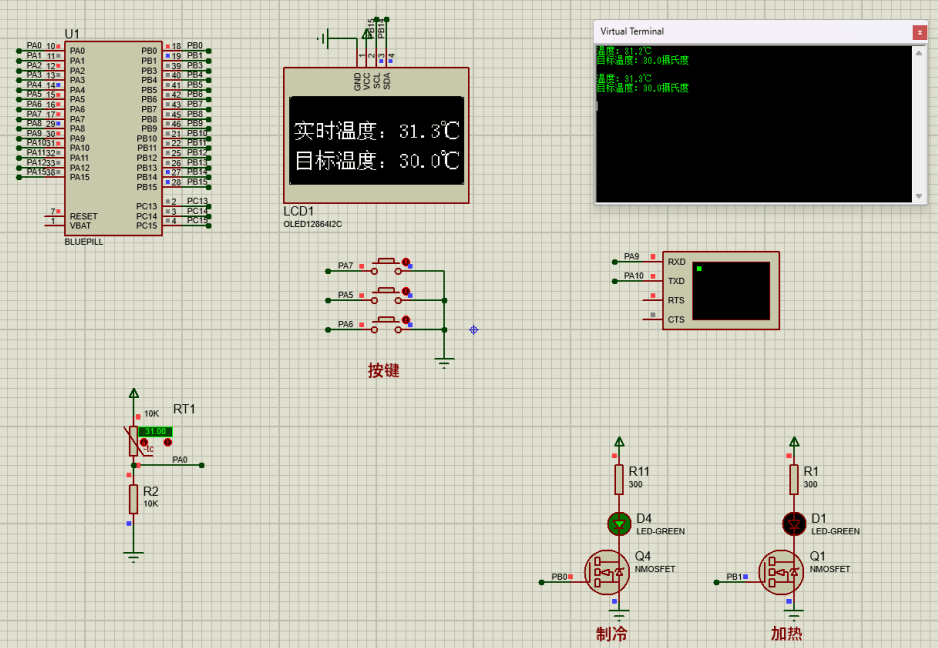Toggle the latch dot on the PA6 button
The width and height of the screenshot is (938, 648).
tap(406, 320)
